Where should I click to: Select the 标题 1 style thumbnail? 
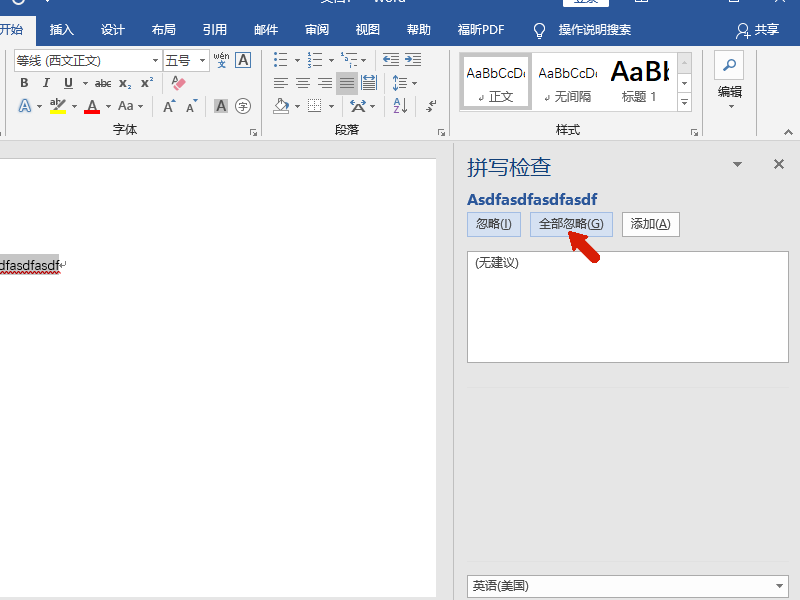coord(639,82)
